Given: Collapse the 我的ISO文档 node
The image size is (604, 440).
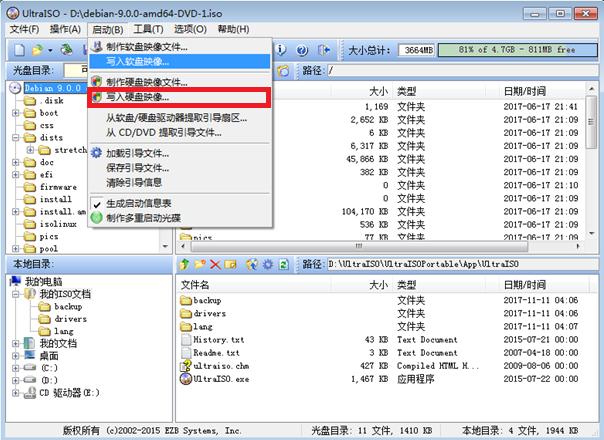Looking at the screenshot, I should (x=15, y=294).
